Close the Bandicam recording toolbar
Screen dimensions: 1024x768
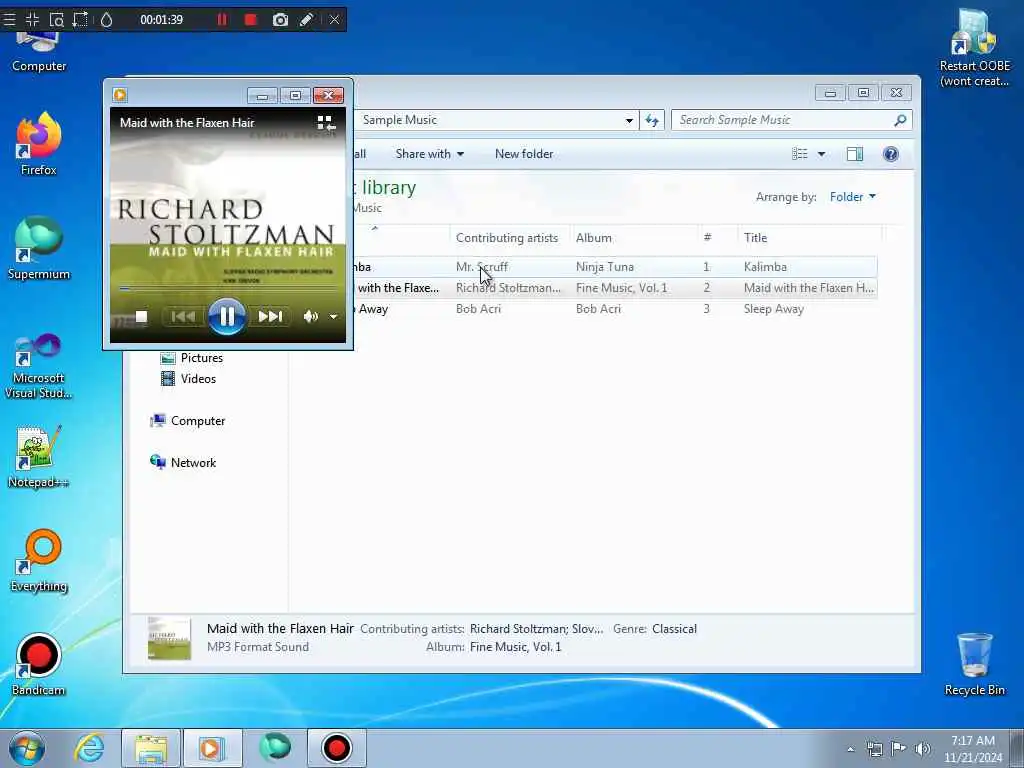coord(334,20)
